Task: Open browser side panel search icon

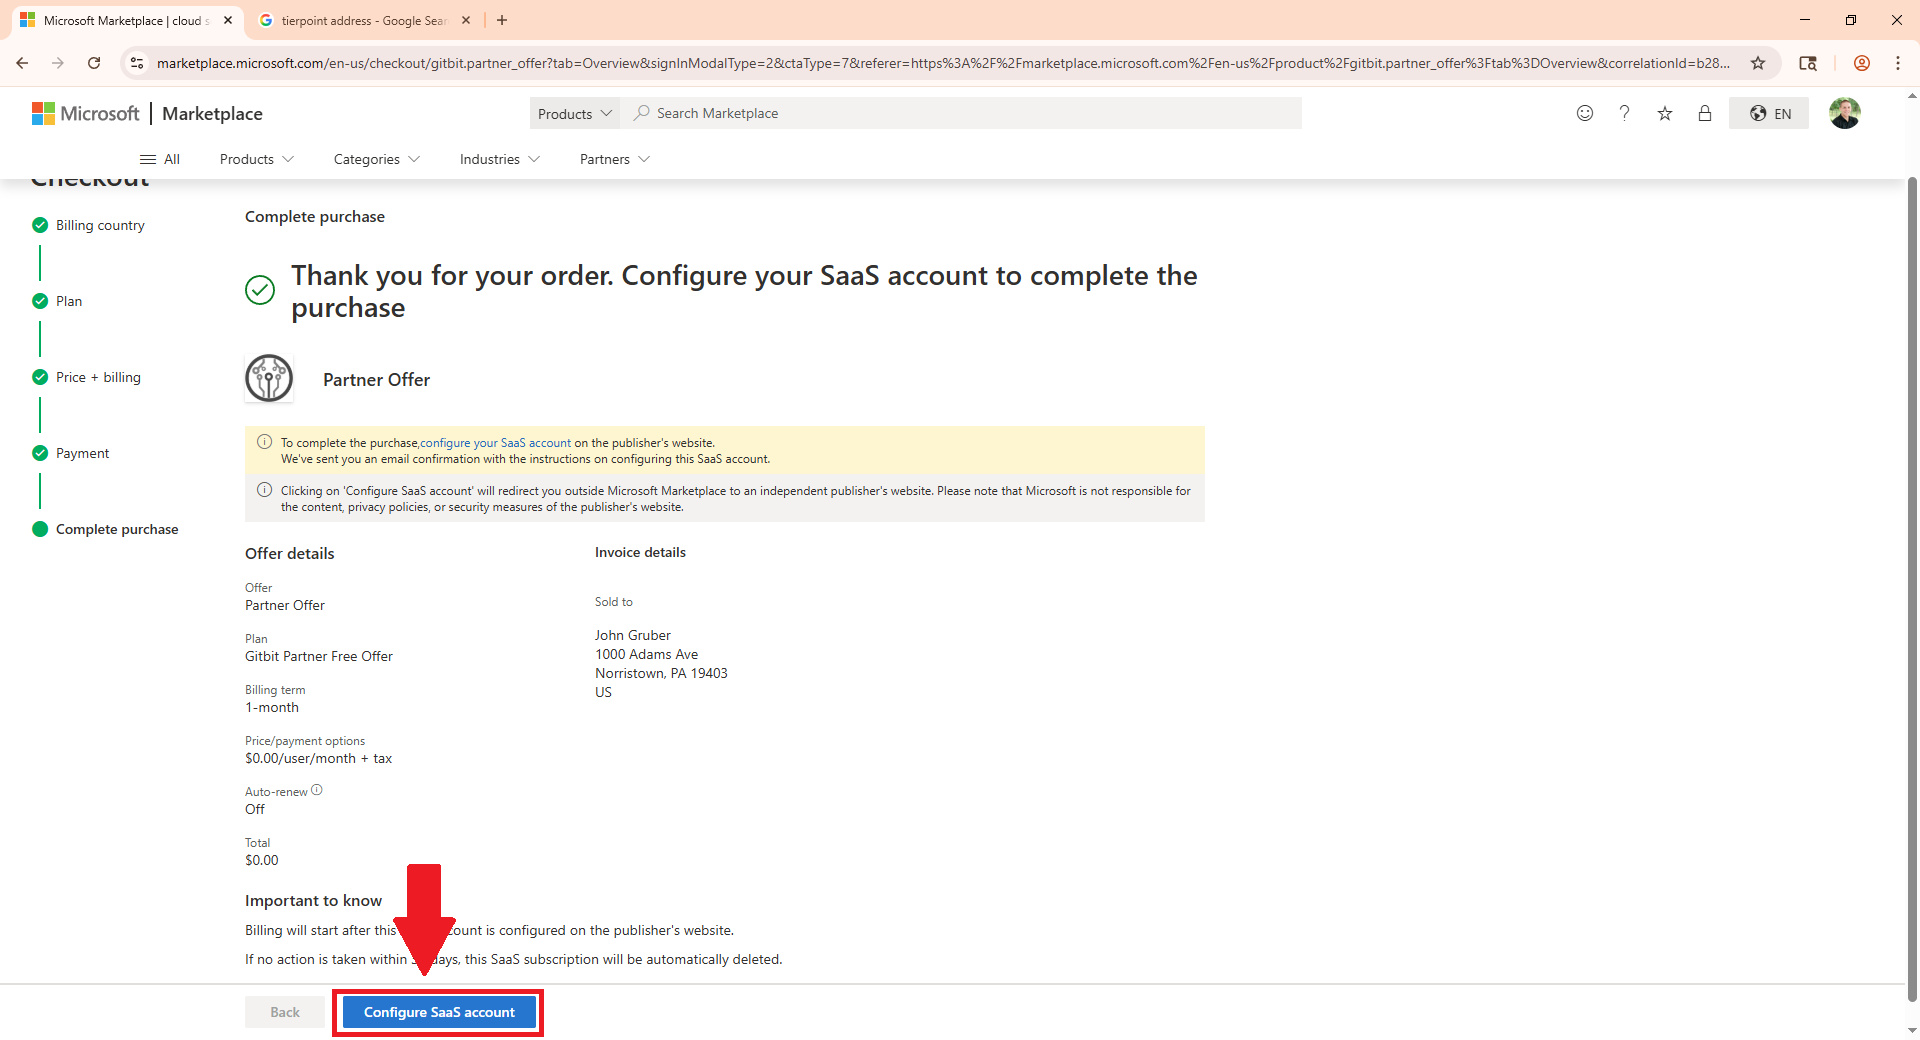Action: pyautogui.click(x=1808, y=63)
